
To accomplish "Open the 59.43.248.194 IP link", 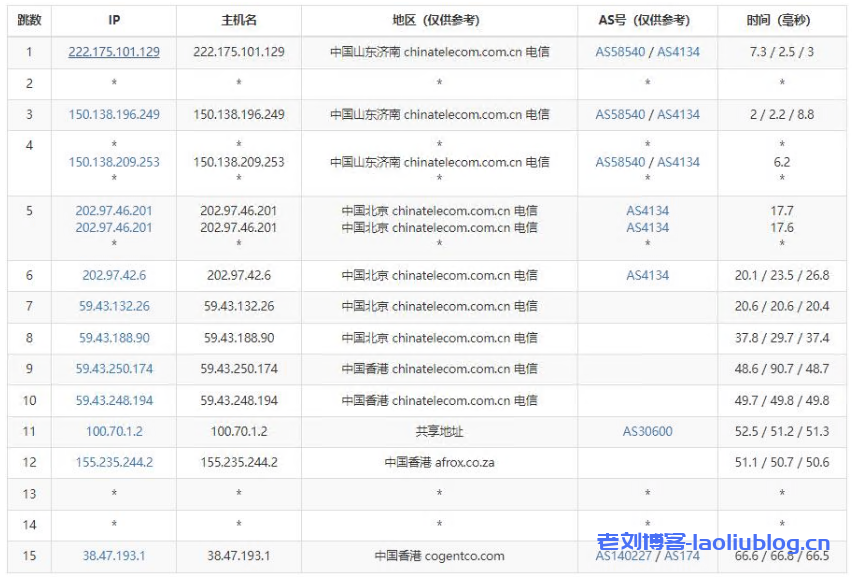I will pos(114,401).
